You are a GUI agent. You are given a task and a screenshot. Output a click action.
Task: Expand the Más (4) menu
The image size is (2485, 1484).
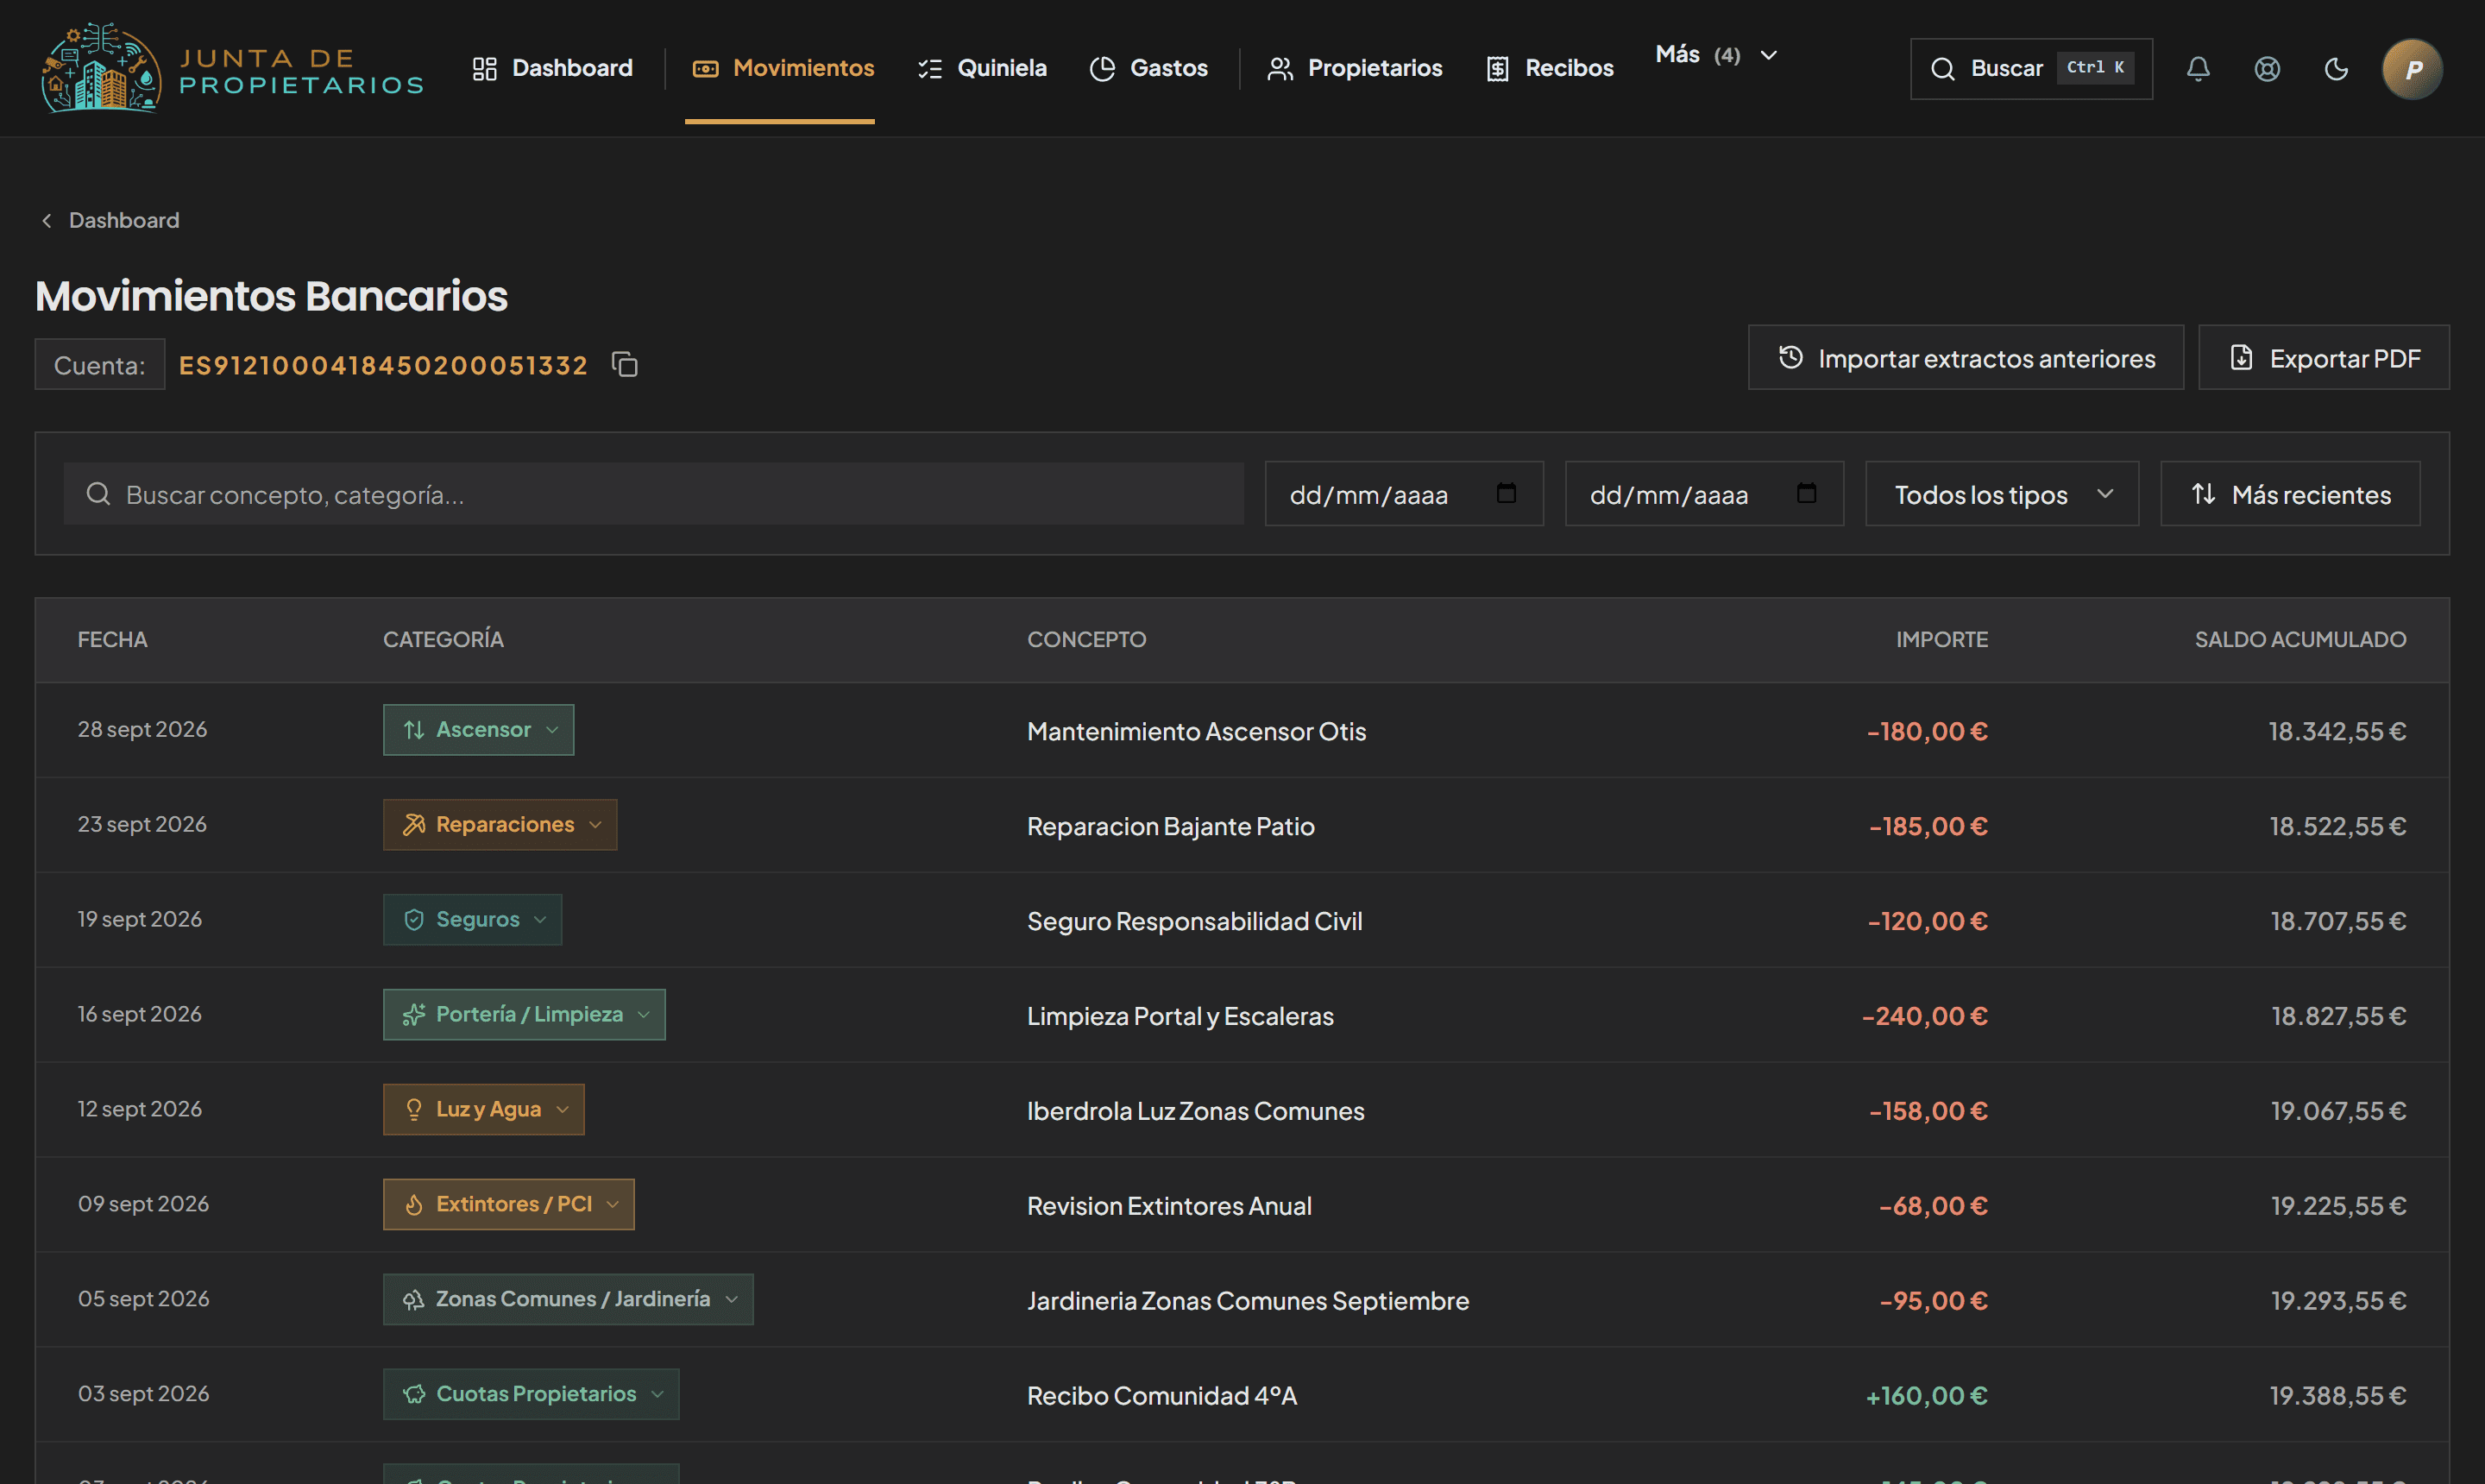(x=1716, y=55)
